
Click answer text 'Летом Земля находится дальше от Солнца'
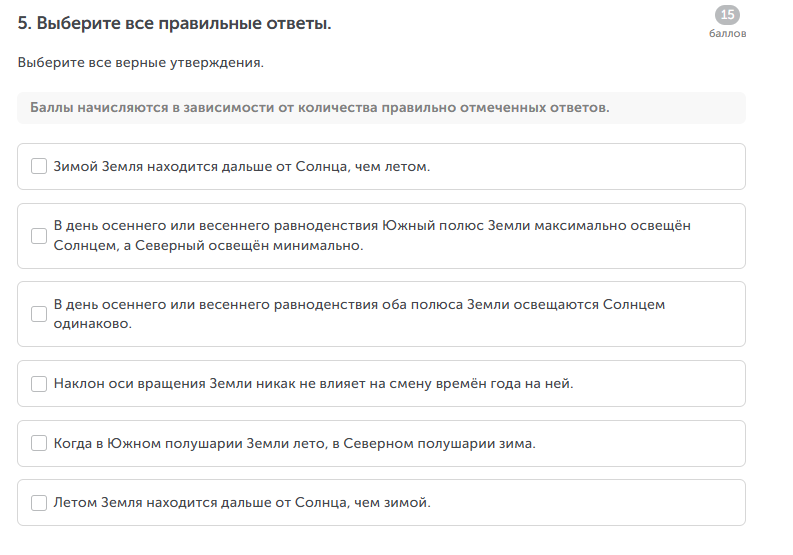click(242, 502)
